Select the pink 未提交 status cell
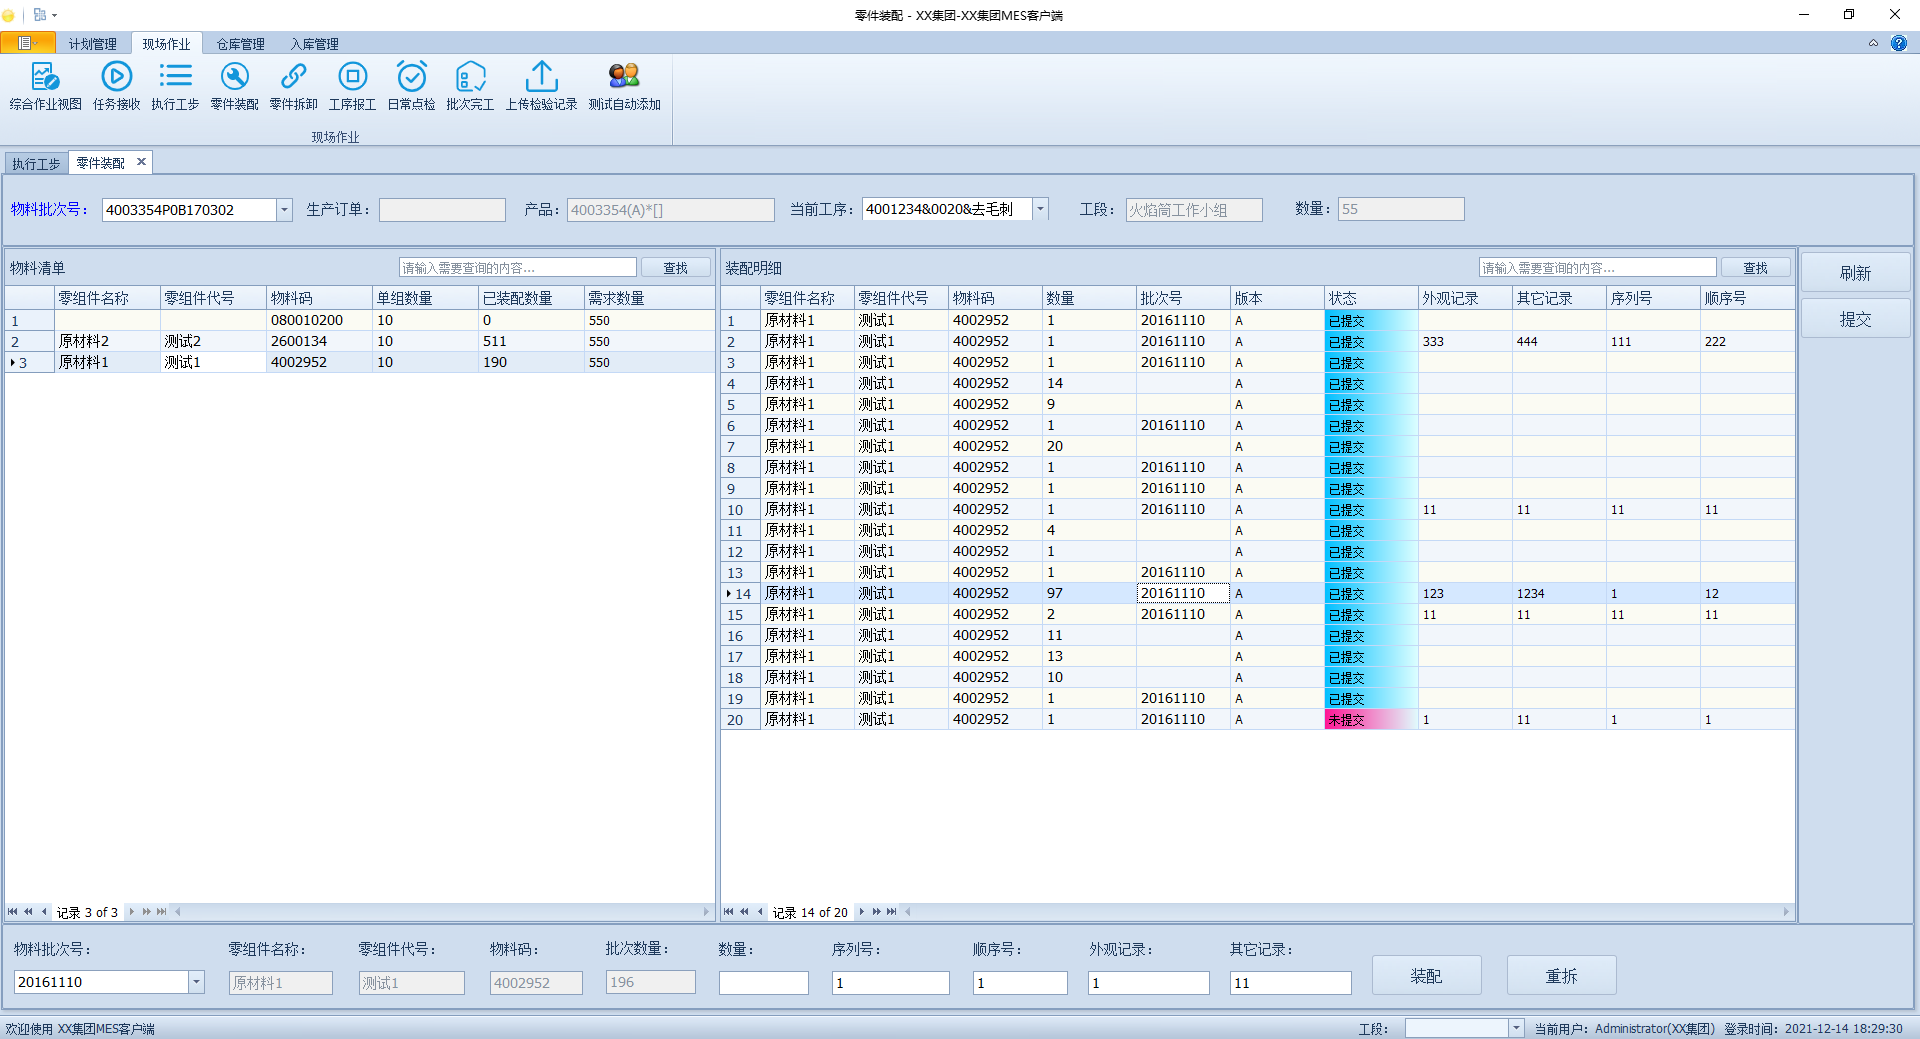Image resolution: width=1920 pixels, height=1039 pixels. tap(1371, 719)
